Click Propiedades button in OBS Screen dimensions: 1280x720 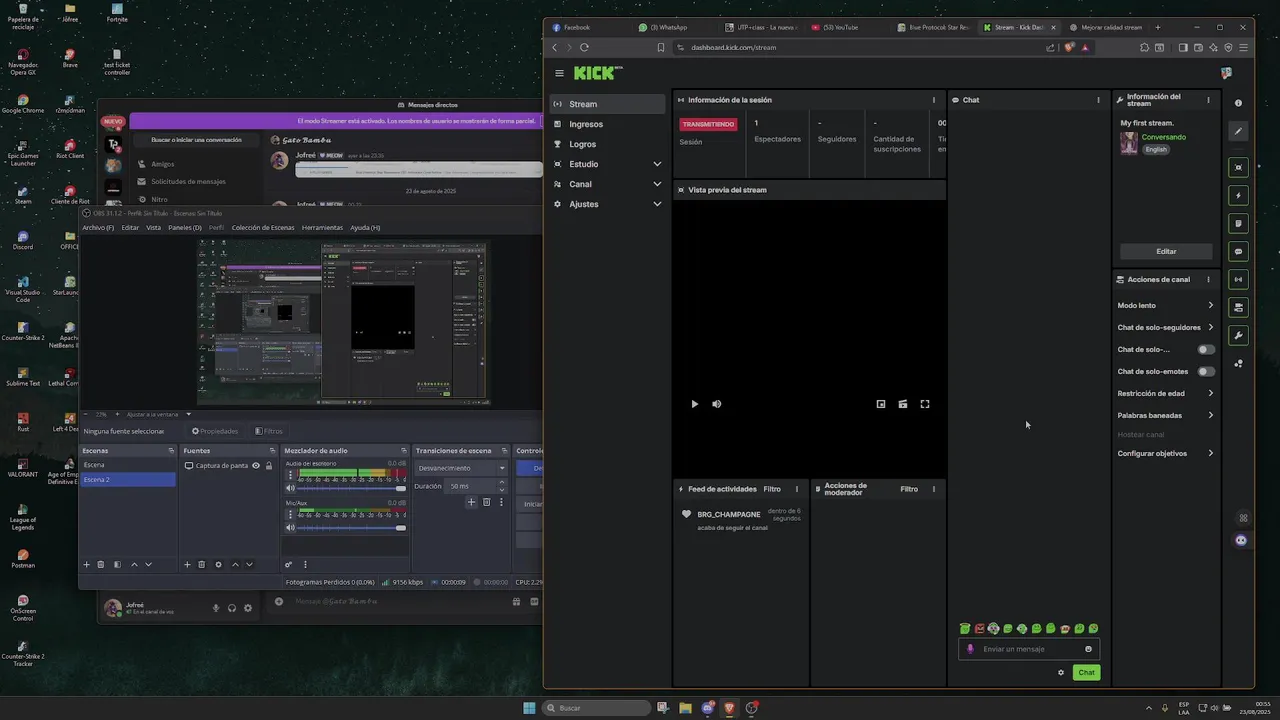pyautogui.click(x=215, y=431)
